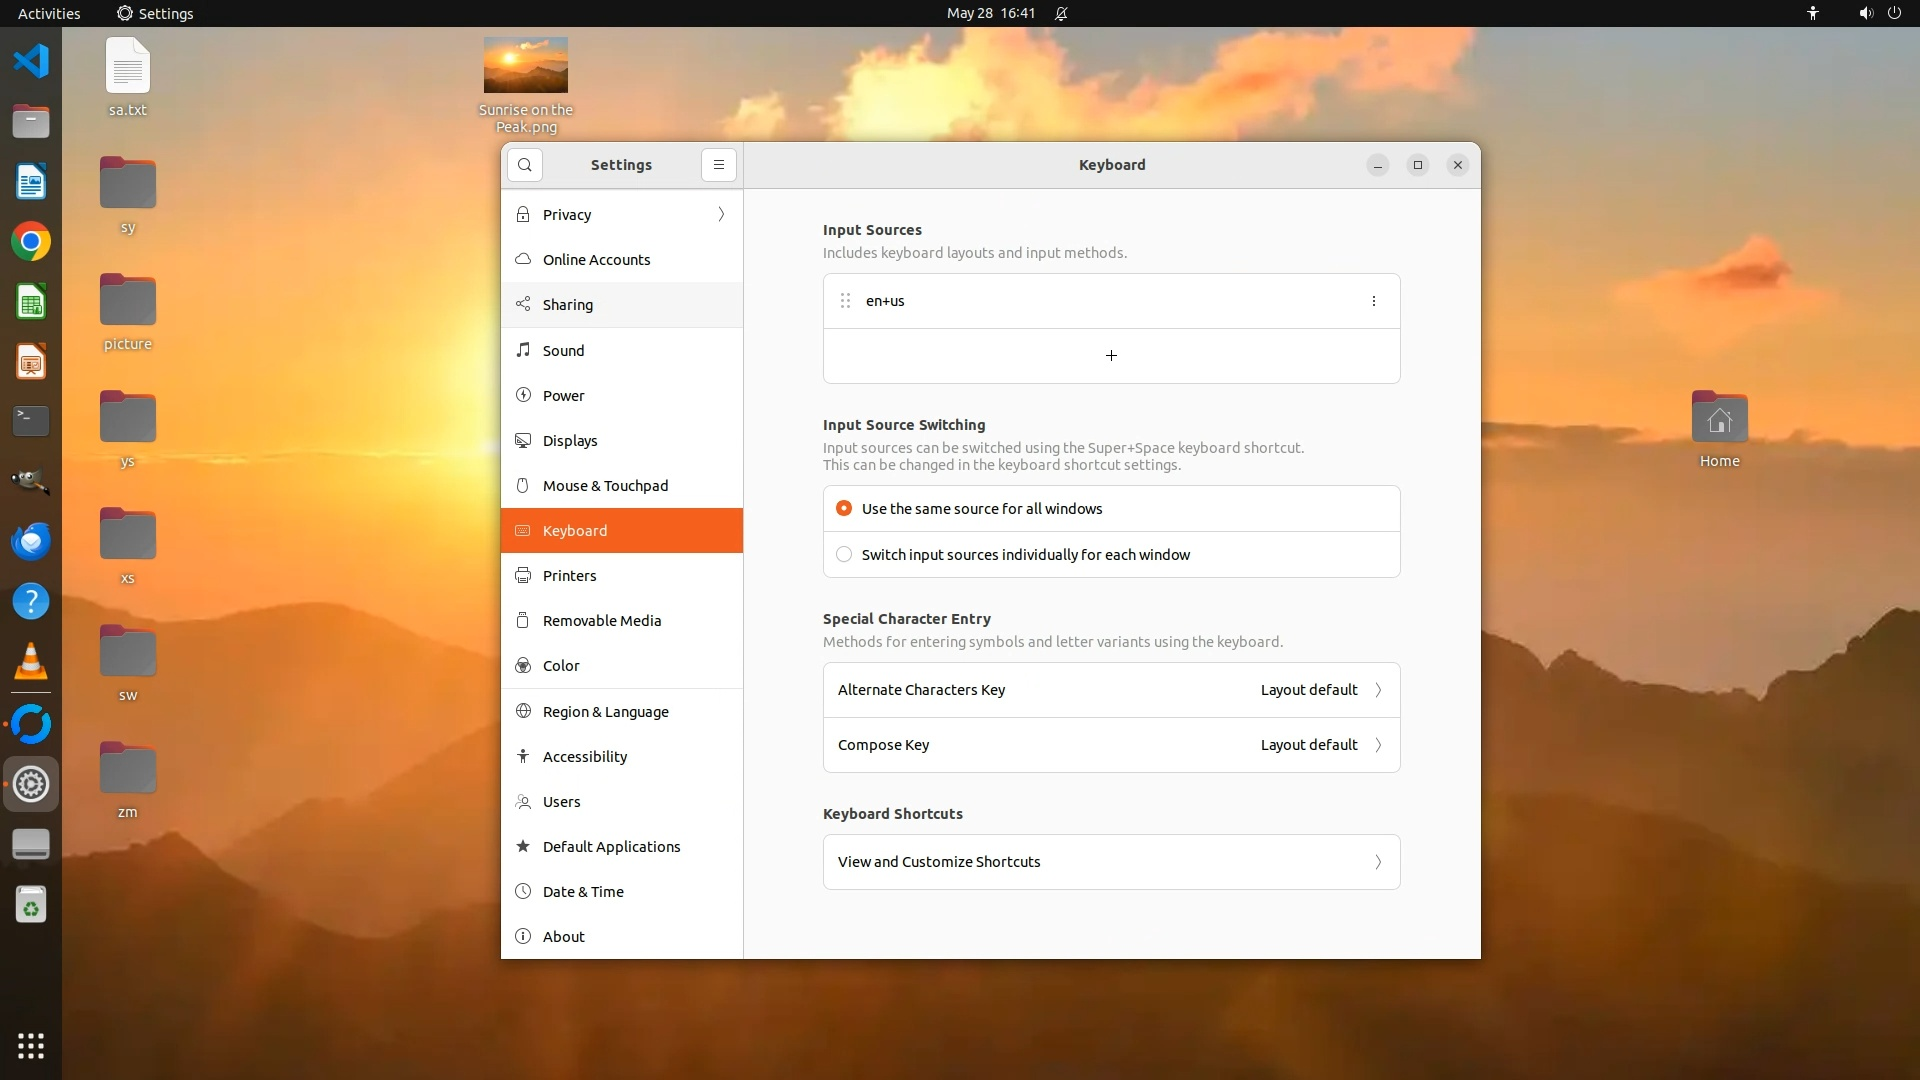Click the three-dot menu for en+us
1920x1080 pixels.
pos(1373,301)
